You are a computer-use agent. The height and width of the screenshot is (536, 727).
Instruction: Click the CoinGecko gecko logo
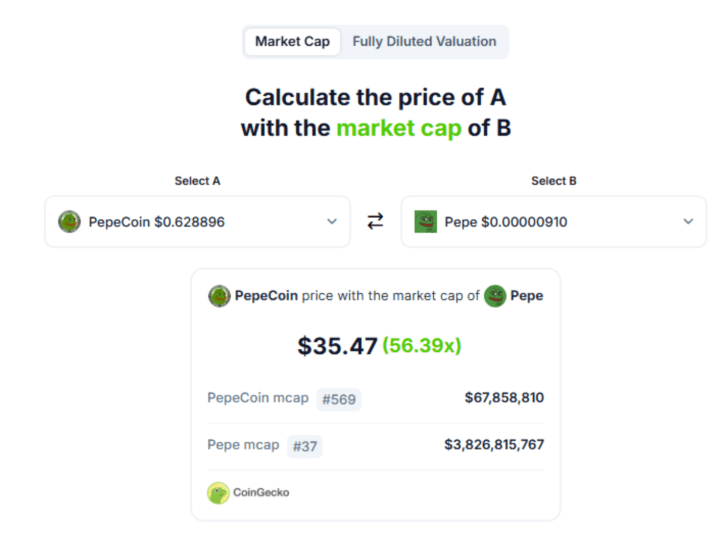point(218,493)
